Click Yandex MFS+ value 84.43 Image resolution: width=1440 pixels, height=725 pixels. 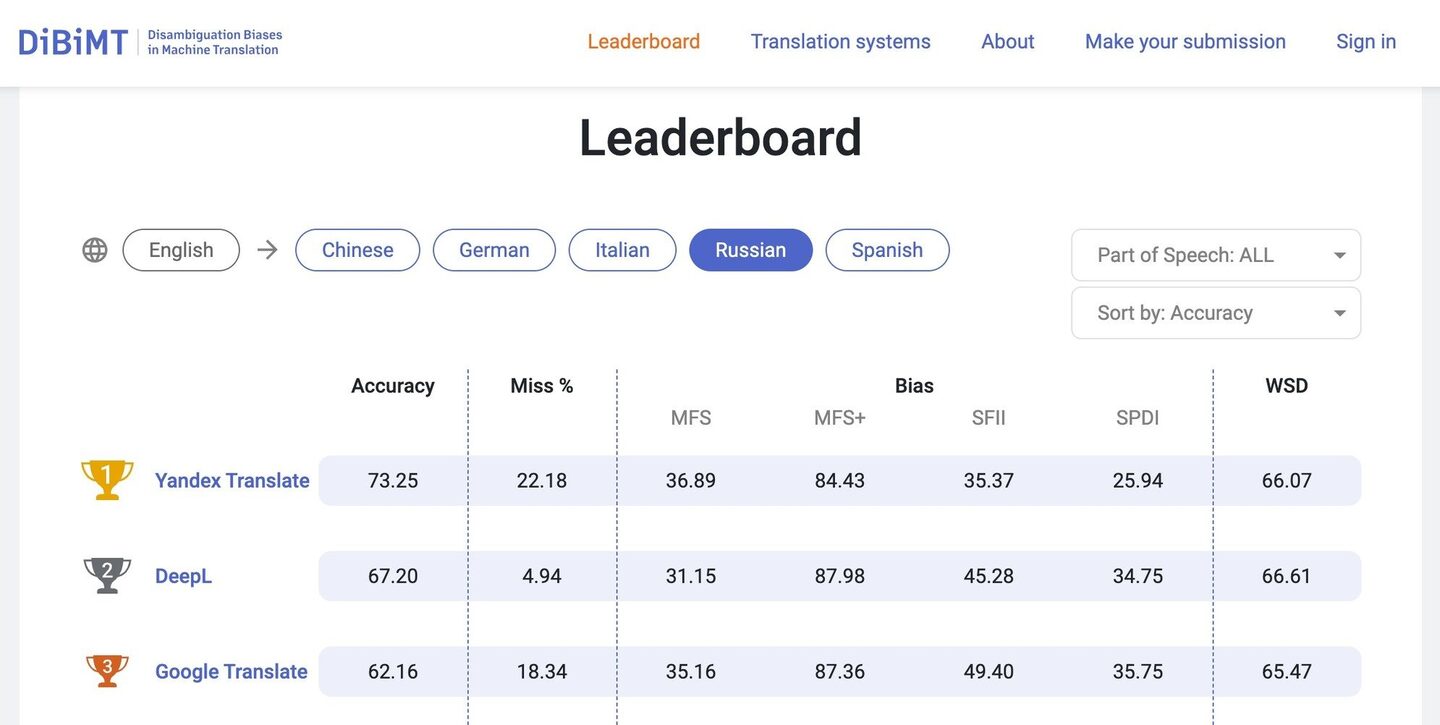click(x=840, y=481)
